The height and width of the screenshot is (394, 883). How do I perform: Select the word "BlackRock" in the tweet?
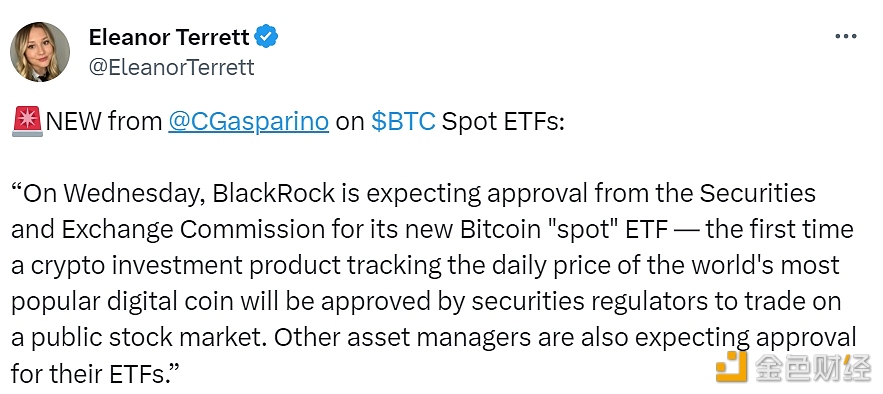coord(275,193)
